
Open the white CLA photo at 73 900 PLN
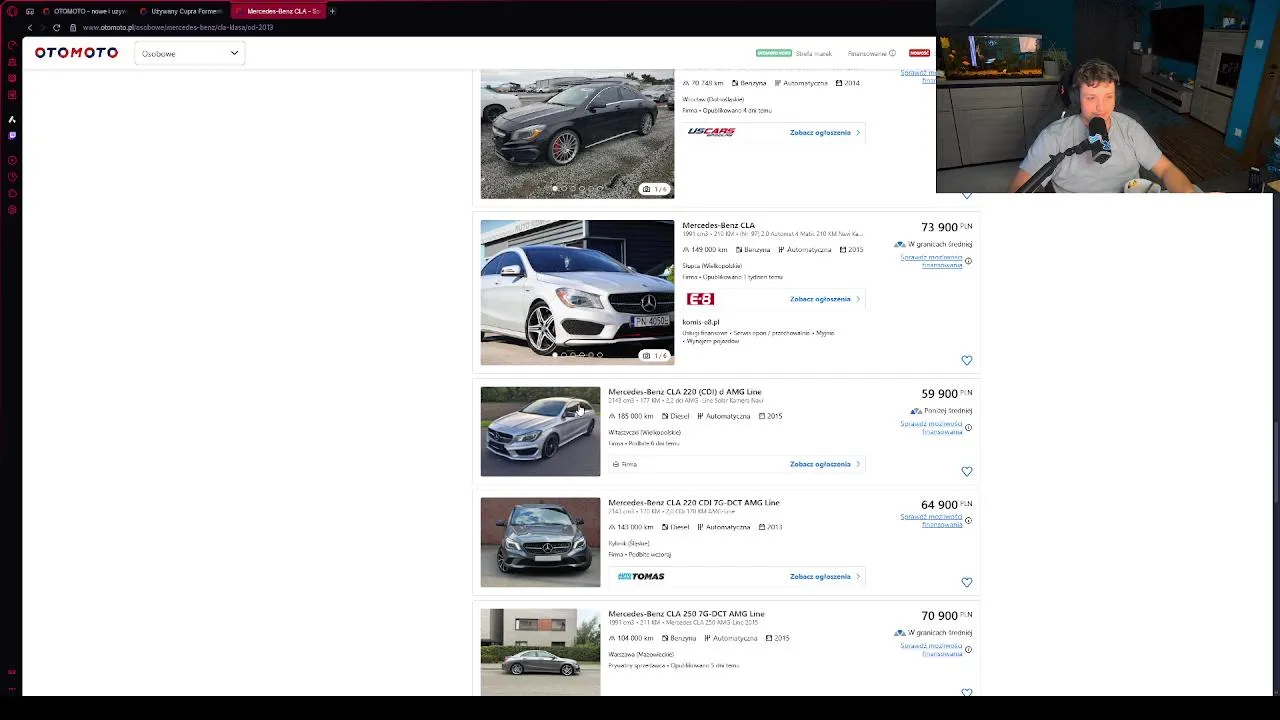[577, 292]
